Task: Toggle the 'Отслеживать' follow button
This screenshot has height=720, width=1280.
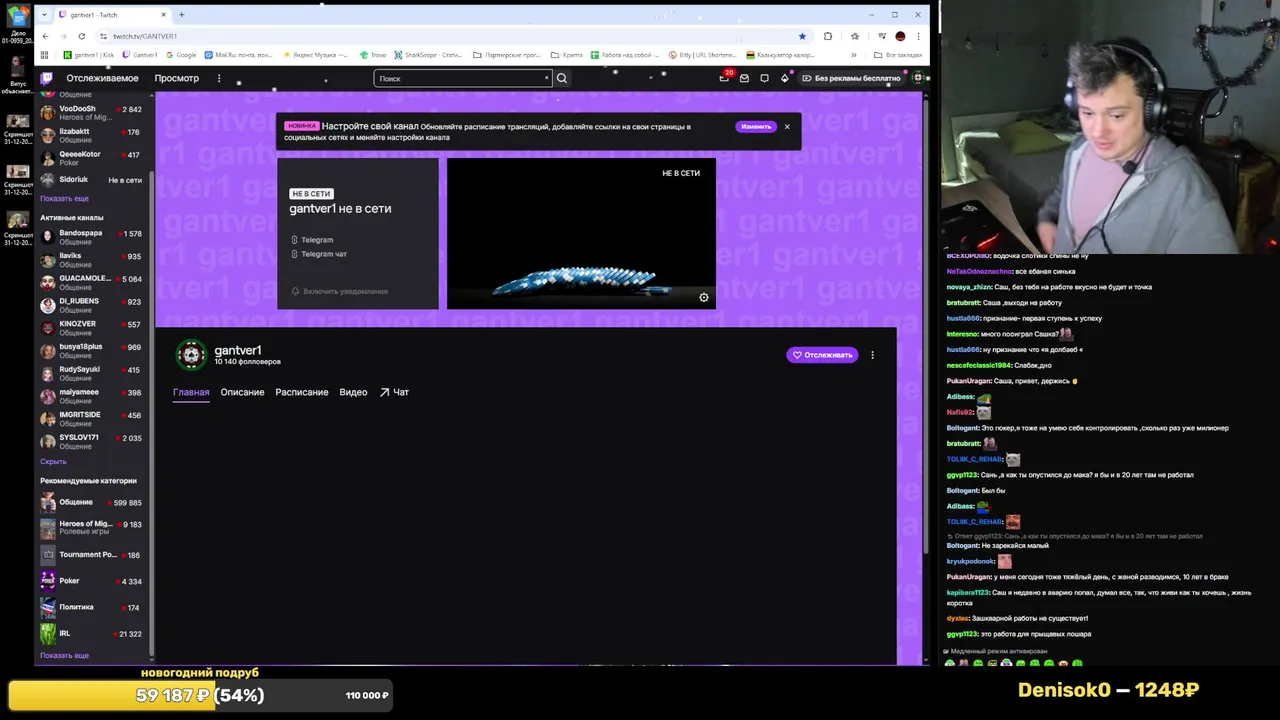Action: [x=822, y=355]
